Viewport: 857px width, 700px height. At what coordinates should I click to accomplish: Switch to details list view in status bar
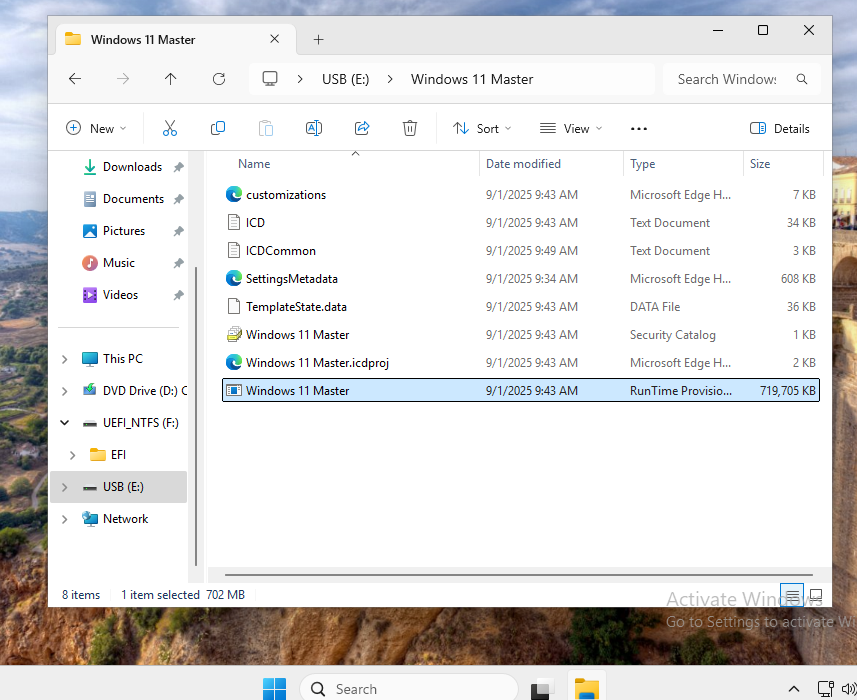pyautogui.click(x=793, y=595)
